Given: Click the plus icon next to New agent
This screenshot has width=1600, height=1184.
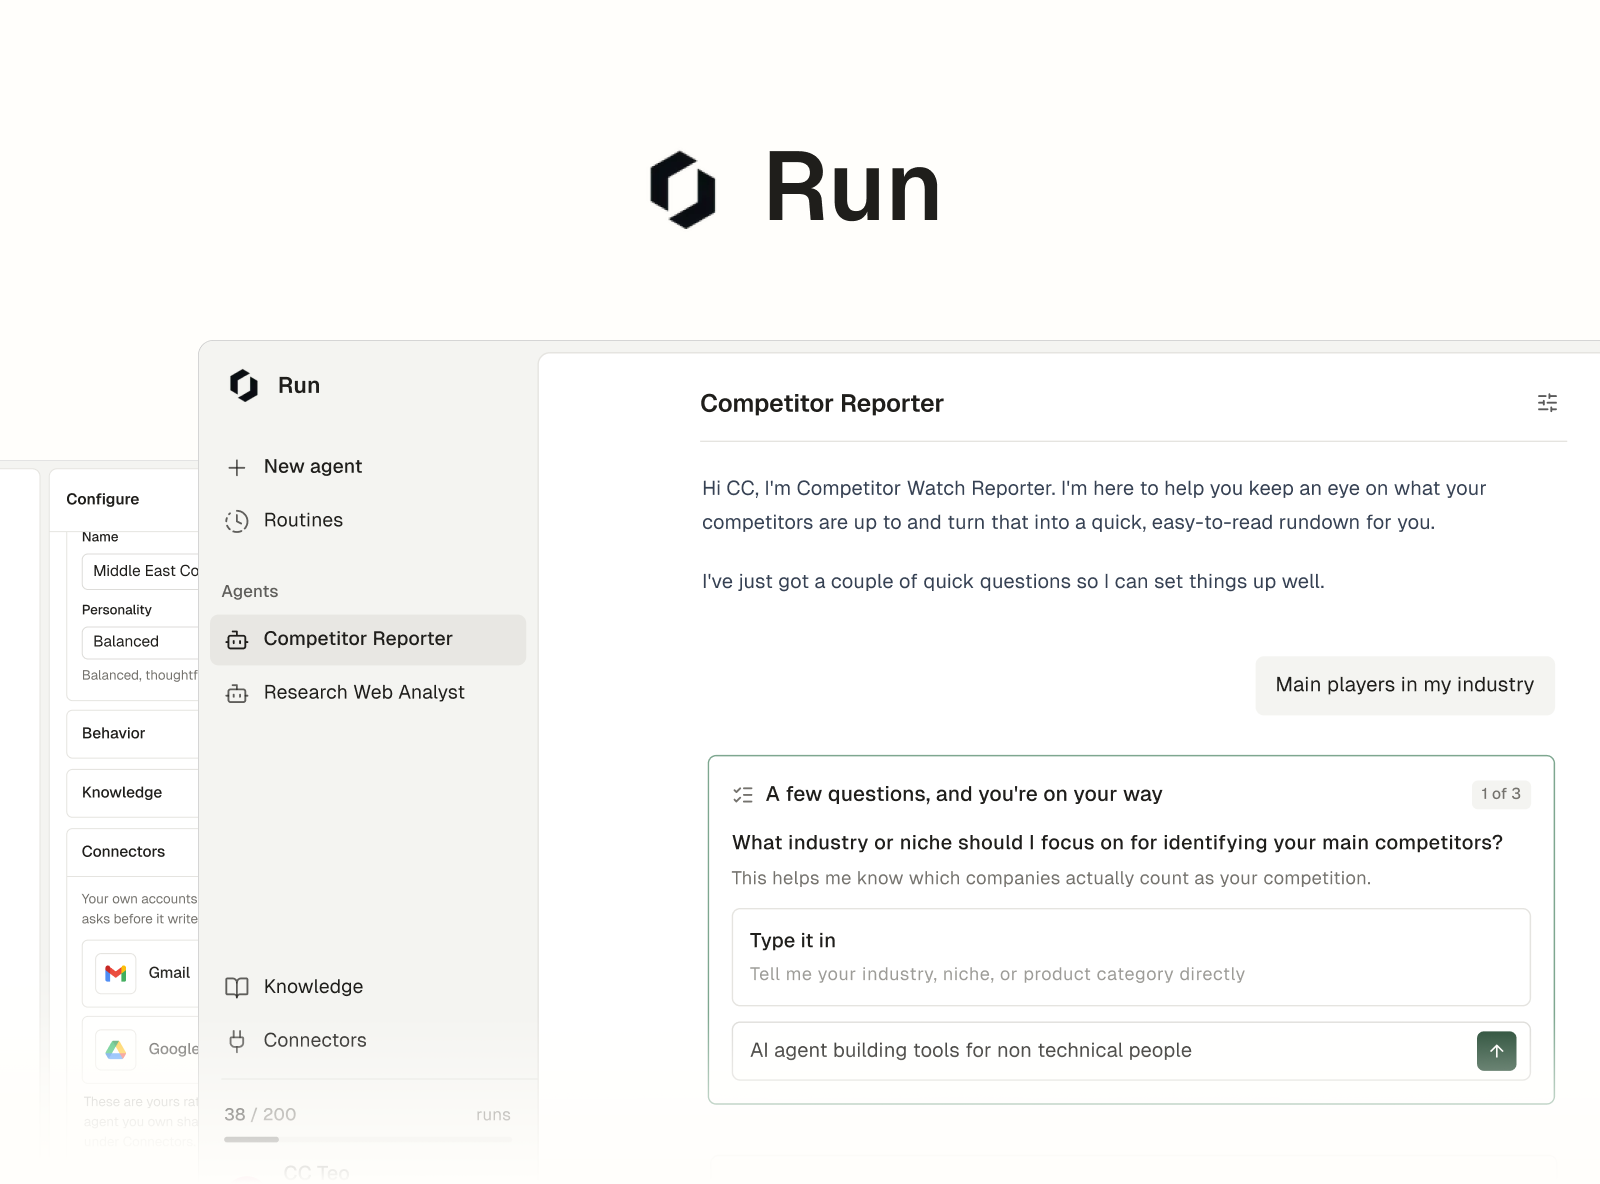Looking at the screenshot, I should coord(237,467).
